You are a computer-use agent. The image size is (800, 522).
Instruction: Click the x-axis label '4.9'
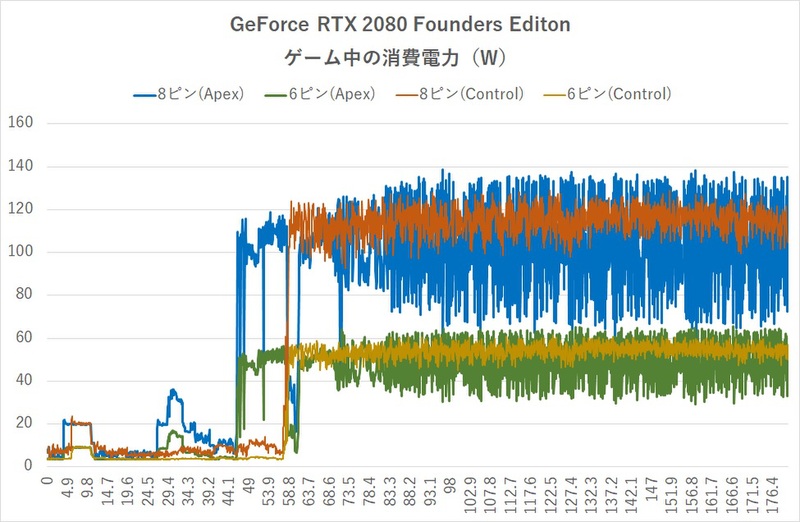[68, 487]
